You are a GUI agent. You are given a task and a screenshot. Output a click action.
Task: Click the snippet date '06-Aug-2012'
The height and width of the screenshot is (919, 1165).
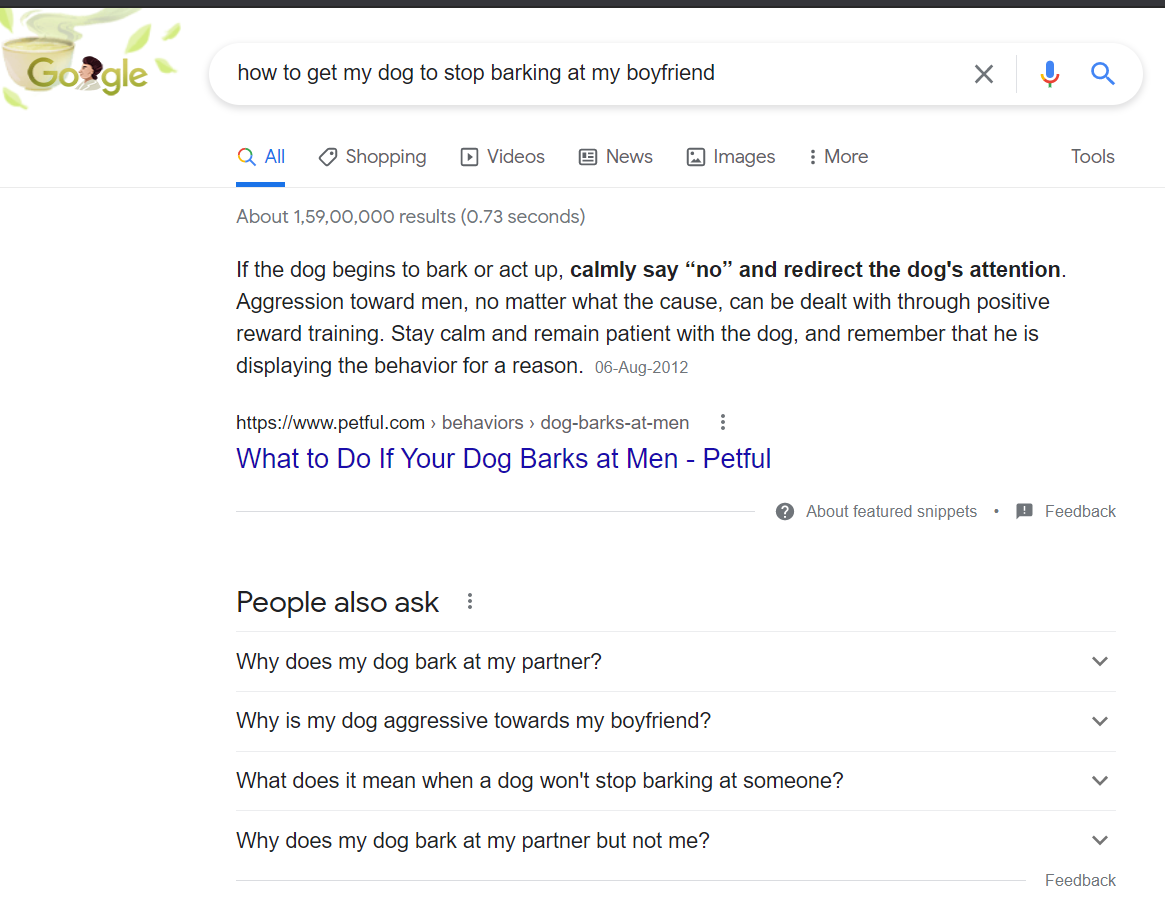641,368
